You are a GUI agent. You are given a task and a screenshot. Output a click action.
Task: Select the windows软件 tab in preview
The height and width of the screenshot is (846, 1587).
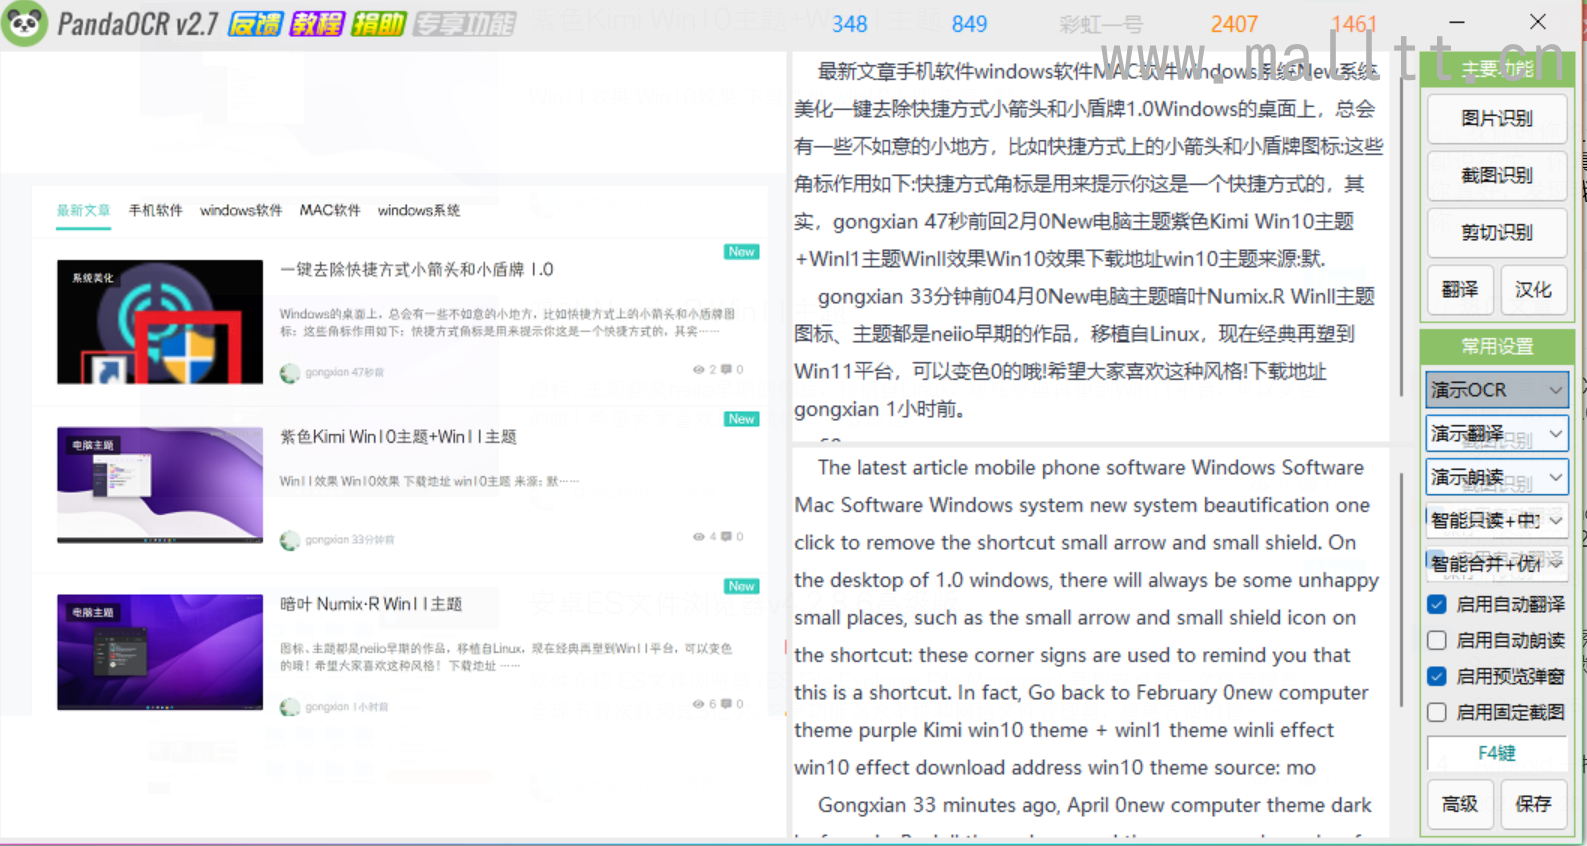(241, 211)
